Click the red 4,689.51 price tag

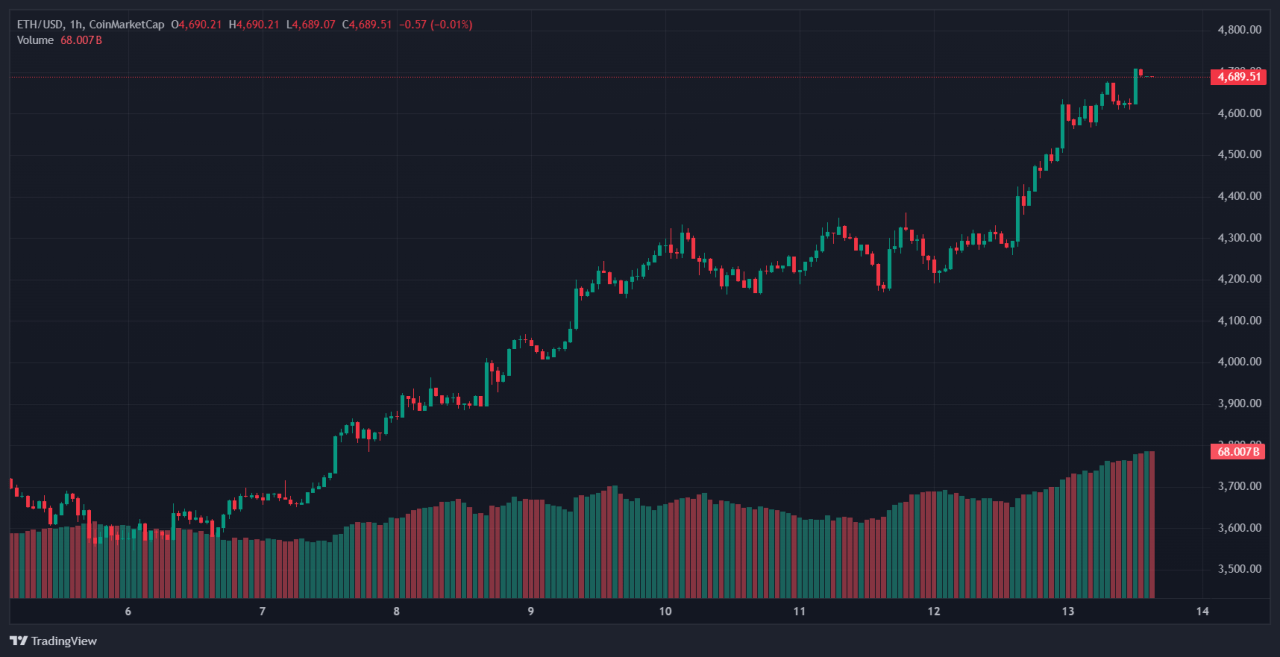coord(1236,76)
